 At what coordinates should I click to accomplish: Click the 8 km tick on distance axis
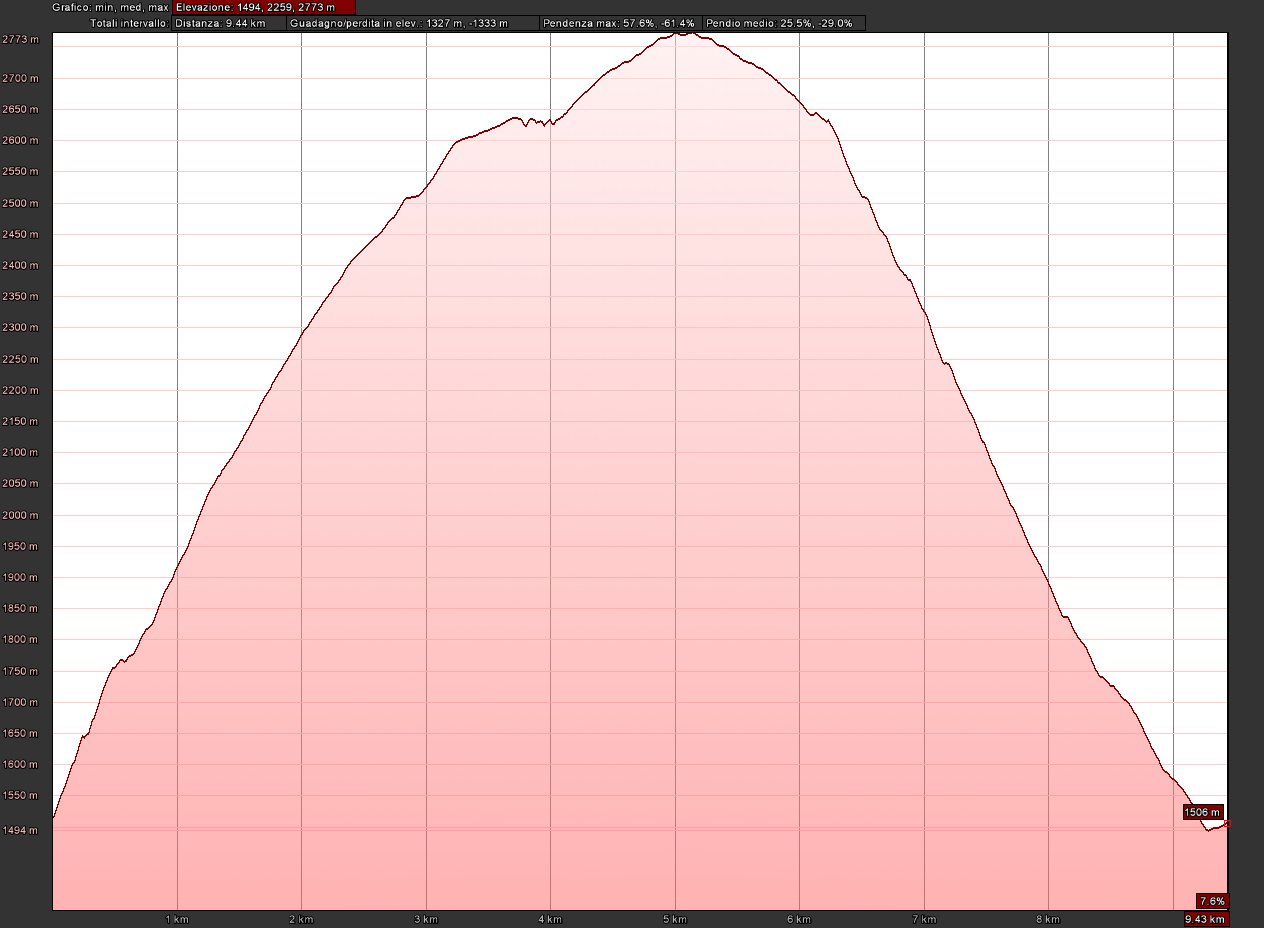pos(1047,918)
